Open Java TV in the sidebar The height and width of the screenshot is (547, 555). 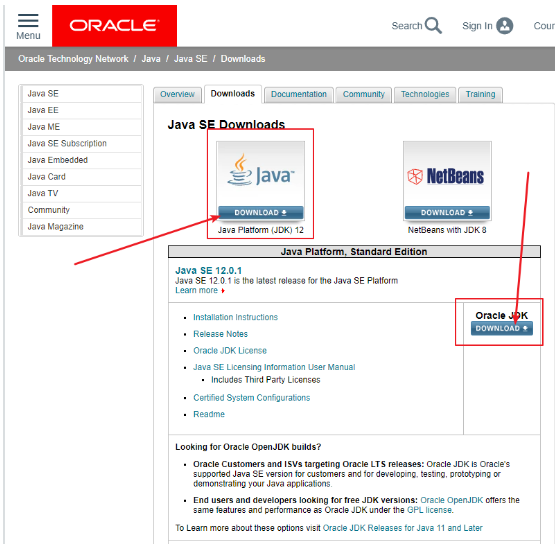point(82,193)
